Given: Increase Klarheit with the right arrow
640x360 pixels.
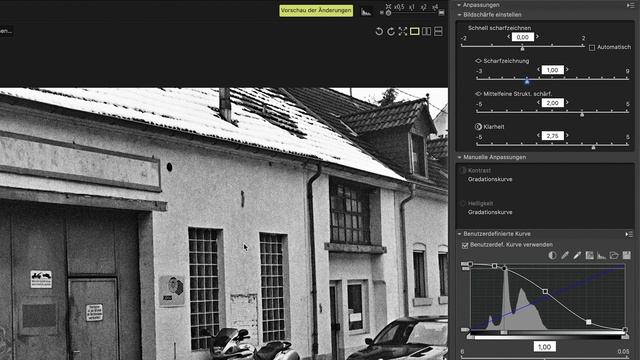Looking at the screenshot, I should click(567, 136).
